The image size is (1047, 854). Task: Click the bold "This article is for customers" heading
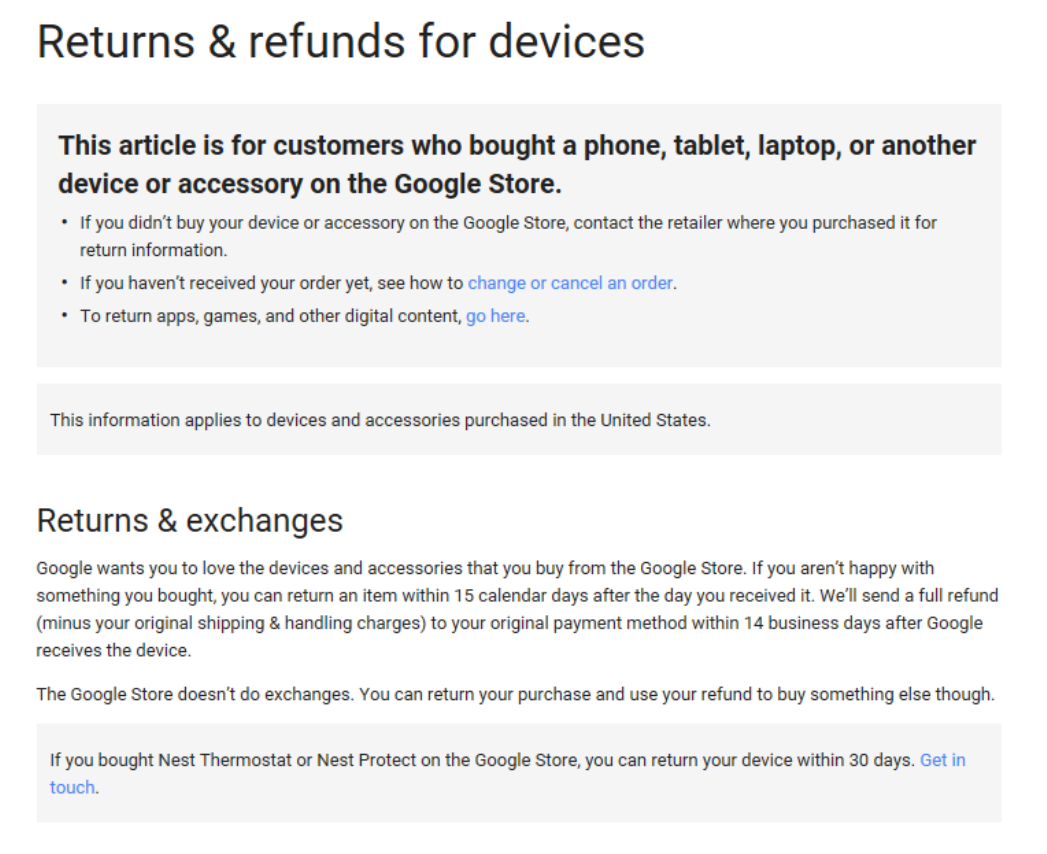[x=517, y=164]
